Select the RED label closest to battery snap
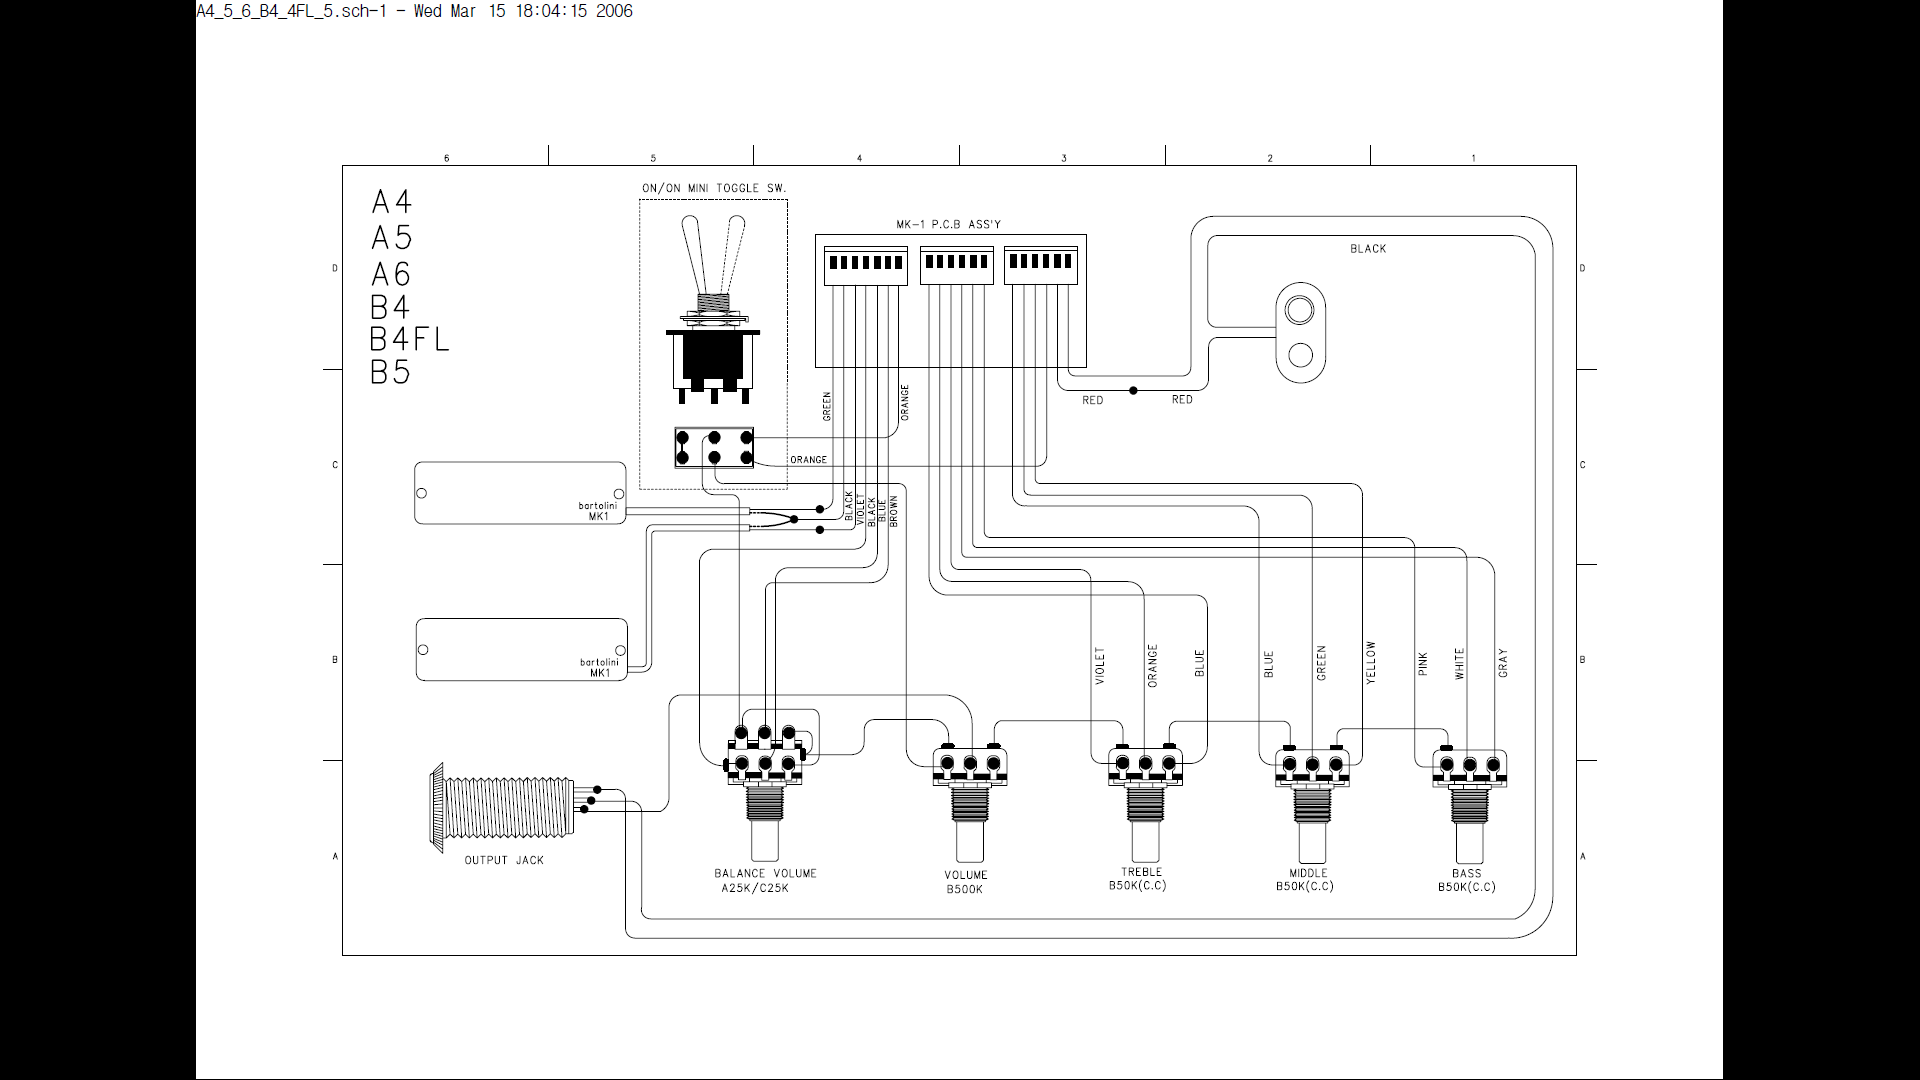This screenshot has height=1080, width=1920. (1182, 399)
